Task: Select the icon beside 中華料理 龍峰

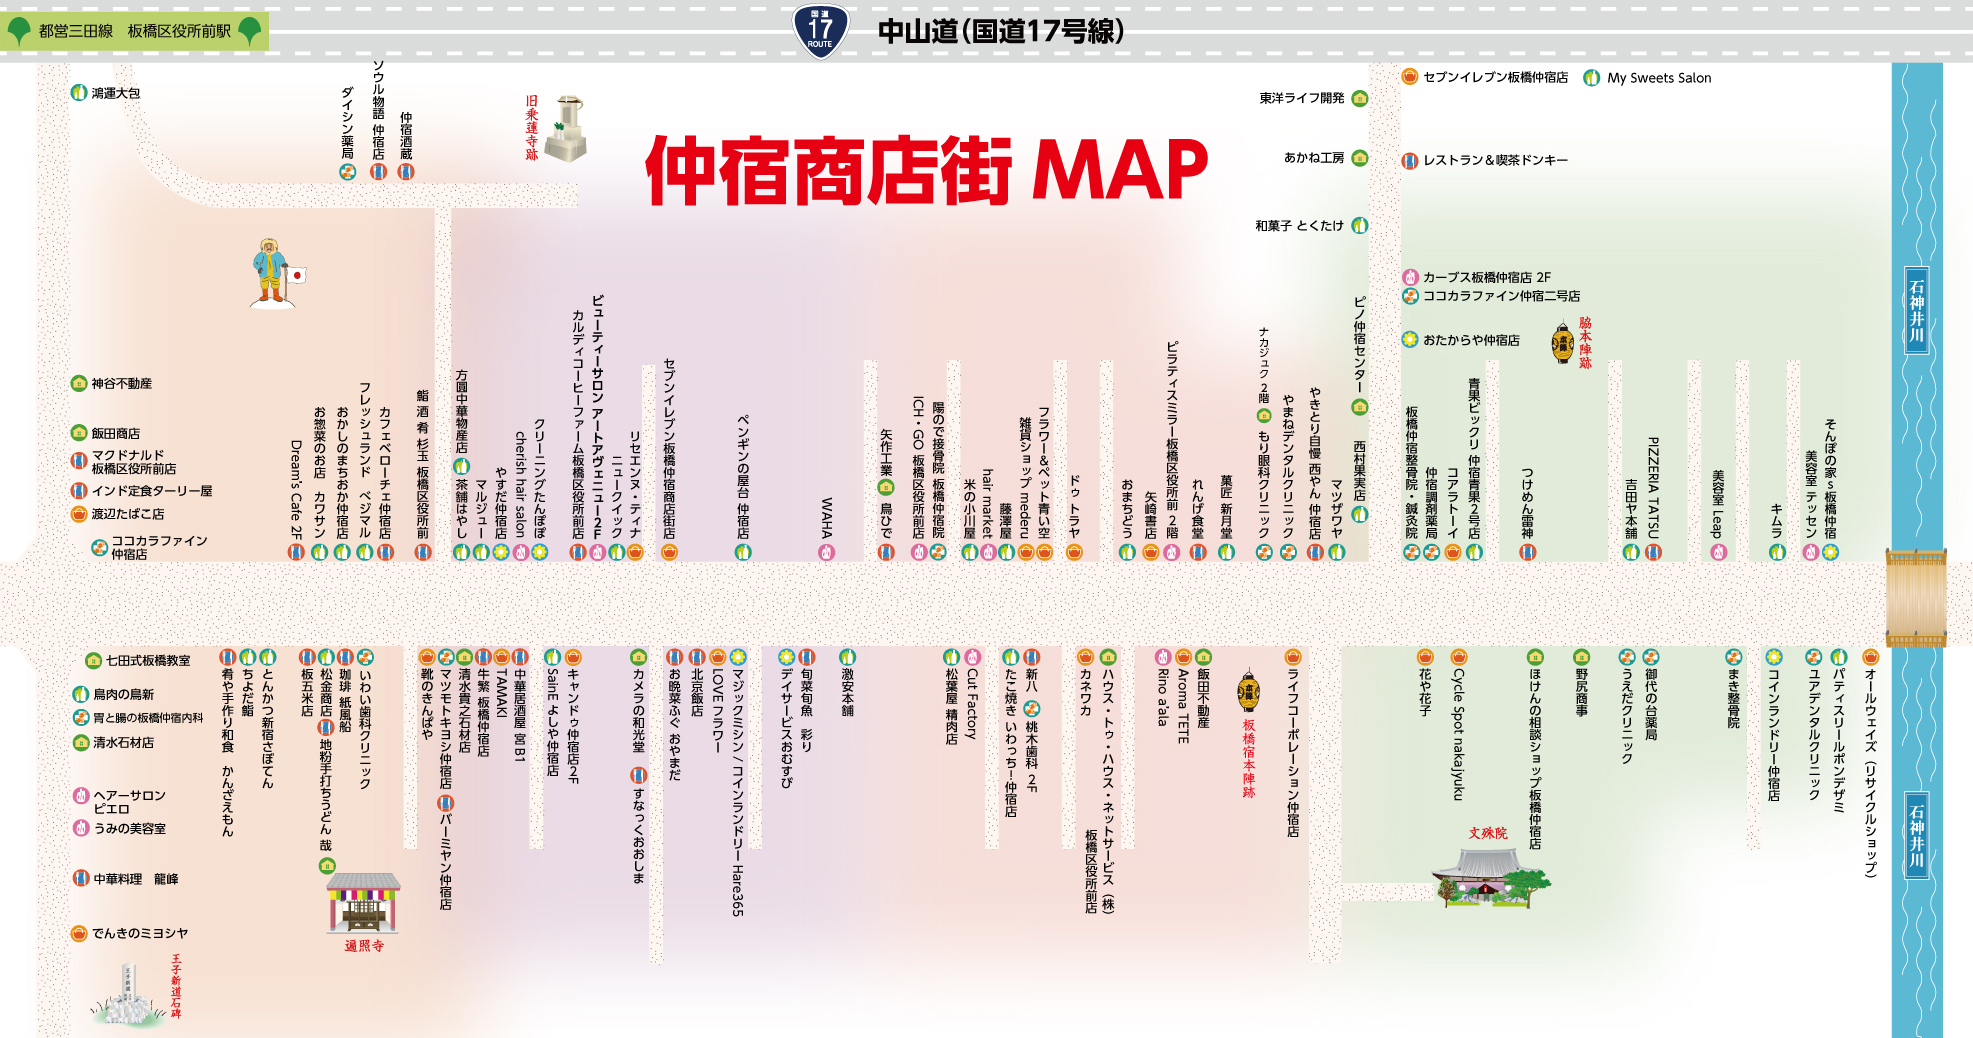Action: coord(81,878)
